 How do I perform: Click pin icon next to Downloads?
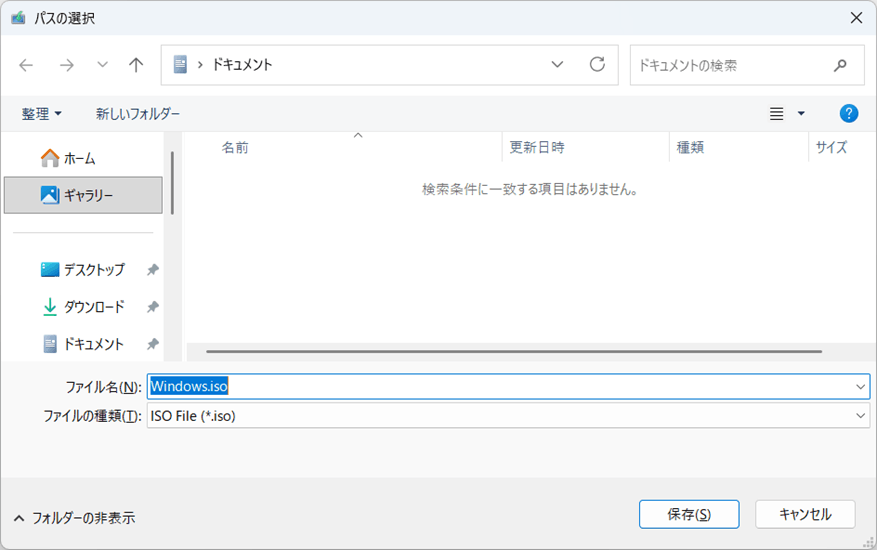pos(152,307)
